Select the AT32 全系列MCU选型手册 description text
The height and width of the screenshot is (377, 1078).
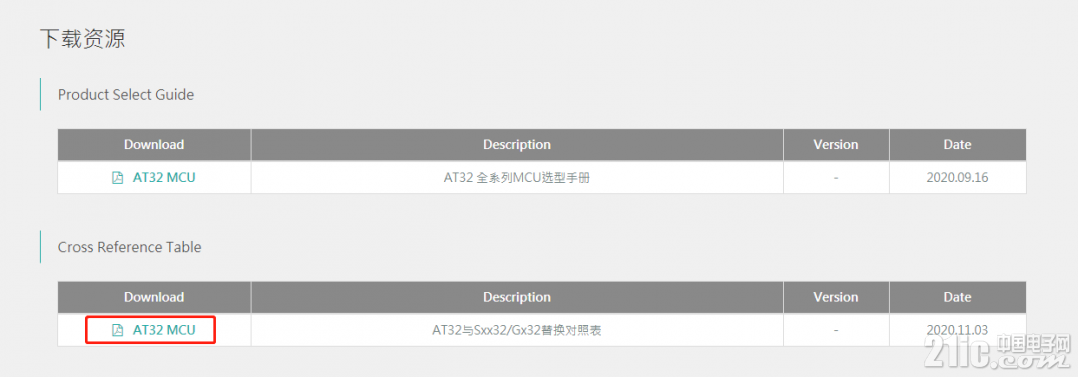click(517, 177)
